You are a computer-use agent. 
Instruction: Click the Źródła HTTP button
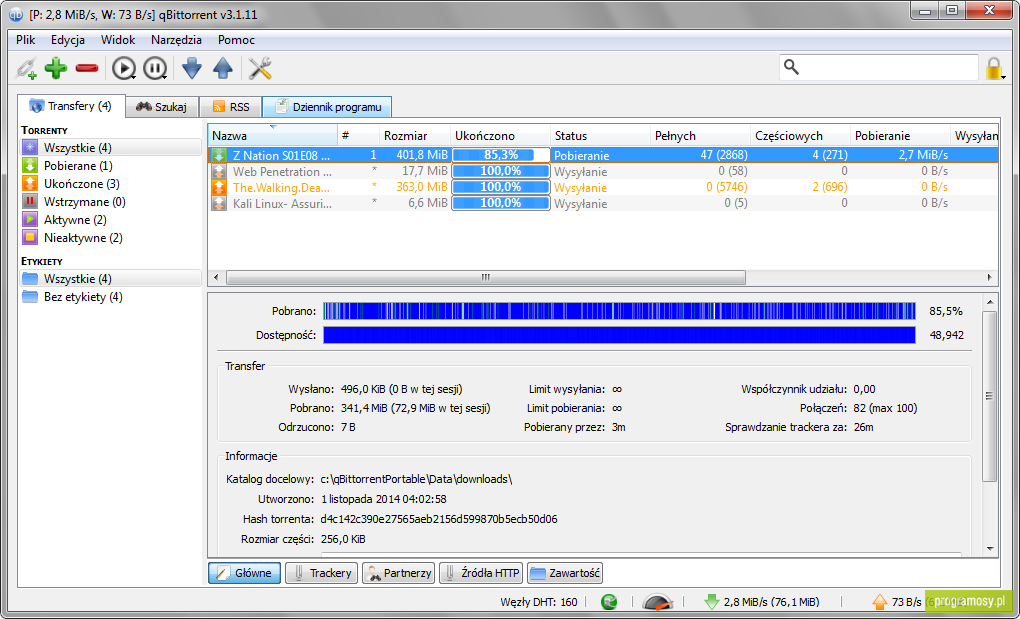pos(481,573)
